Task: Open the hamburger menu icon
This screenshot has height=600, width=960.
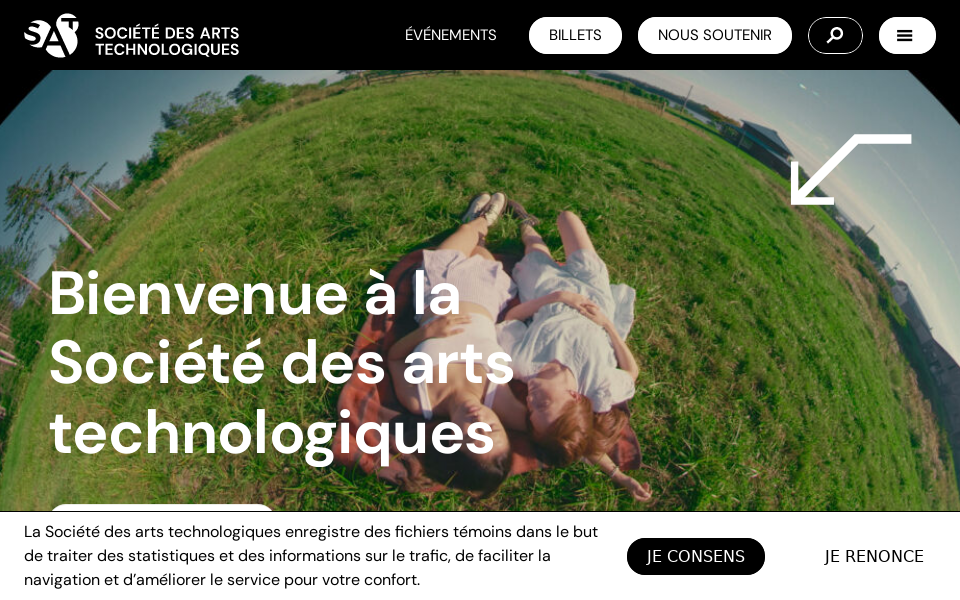Action: pyautogui.click(x=907, y=36)
